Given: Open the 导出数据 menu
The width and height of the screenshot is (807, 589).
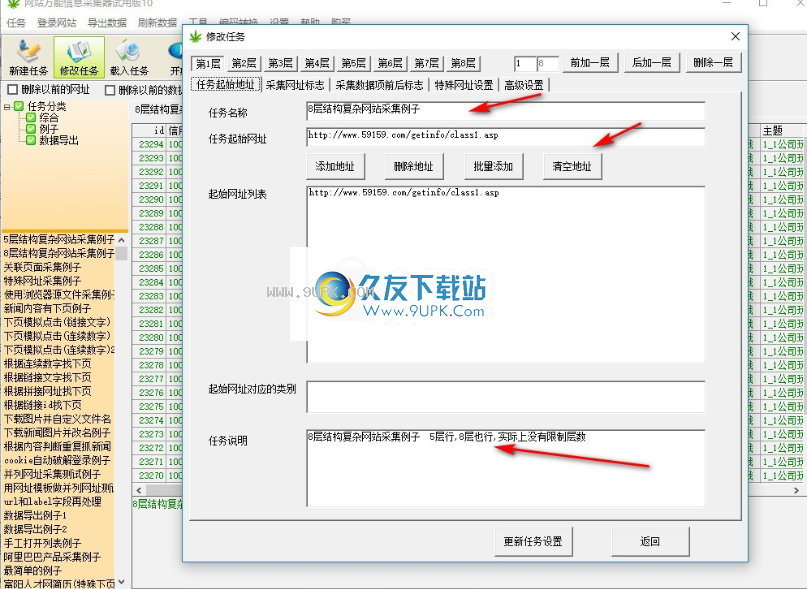Looking at the screenshot, I should pos(107,23).
